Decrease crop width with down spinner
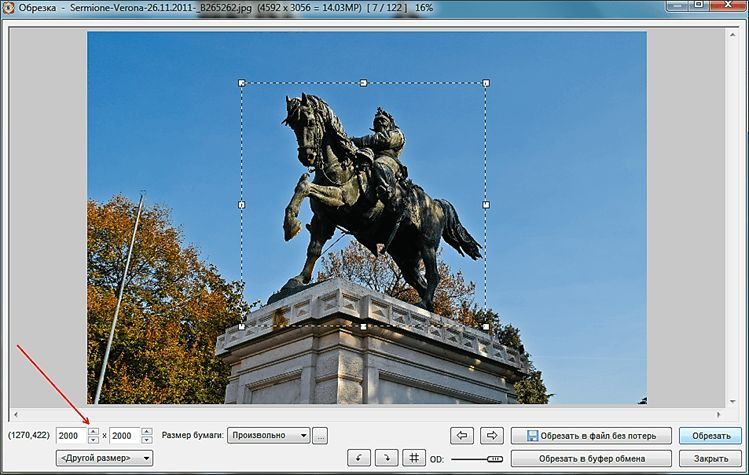Image resolution: width=749 pixels, height=475 pixels. coord(94,440)
